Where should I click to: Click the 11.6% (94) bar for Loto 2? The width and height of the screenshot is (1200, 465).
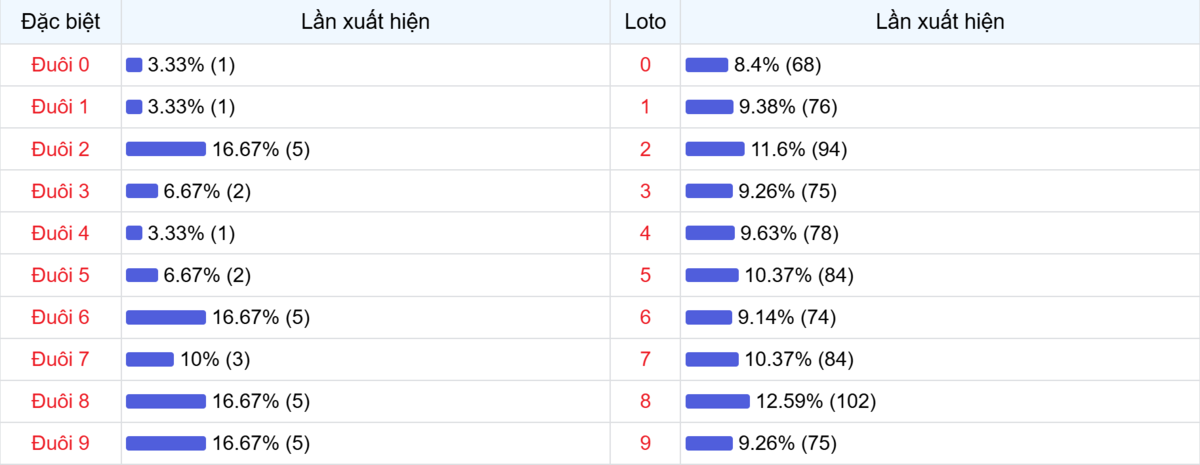[714, 149]
